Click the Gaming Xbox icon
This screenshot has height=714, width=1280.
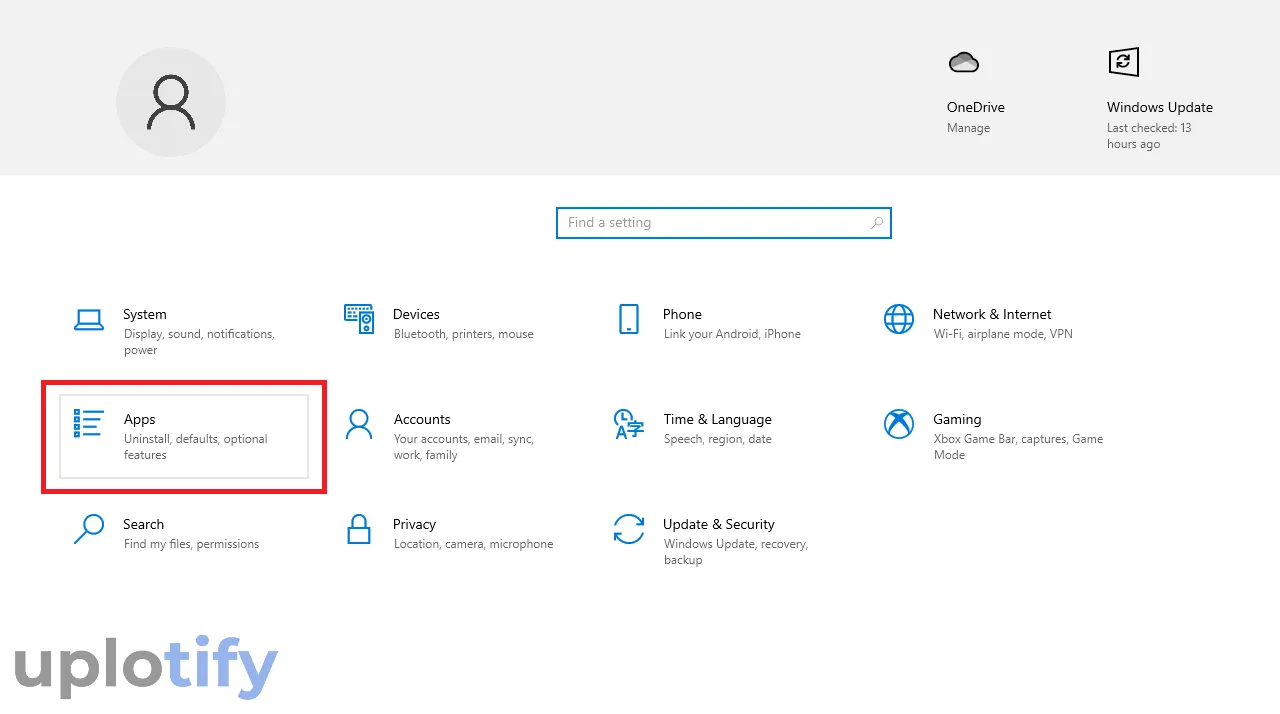pos(899,424)
